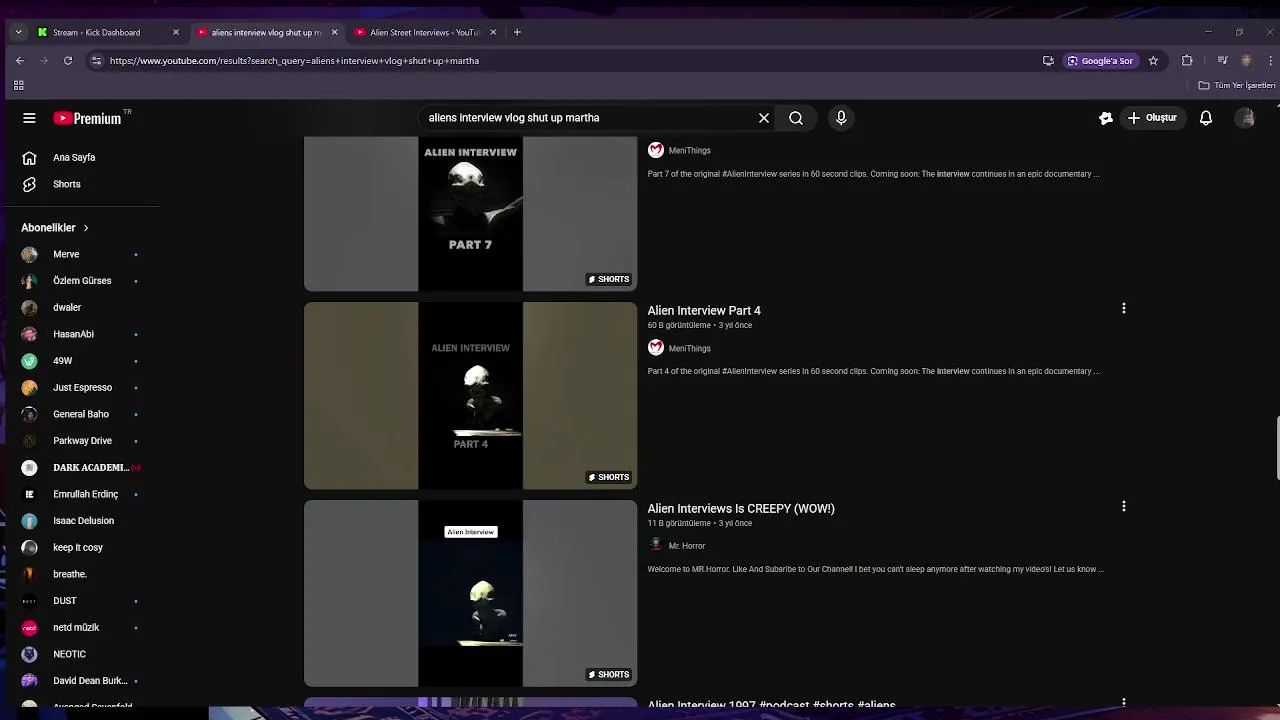This screenshot has height=720, width=1280.
Task: Open the Alien Interview Part 4 thumbnail
Action: (x=470, y=396)
